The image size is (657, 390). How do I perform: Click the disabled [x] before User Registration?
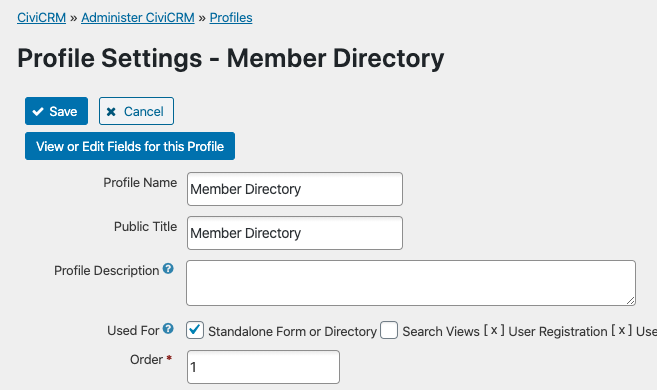[494, 331]
